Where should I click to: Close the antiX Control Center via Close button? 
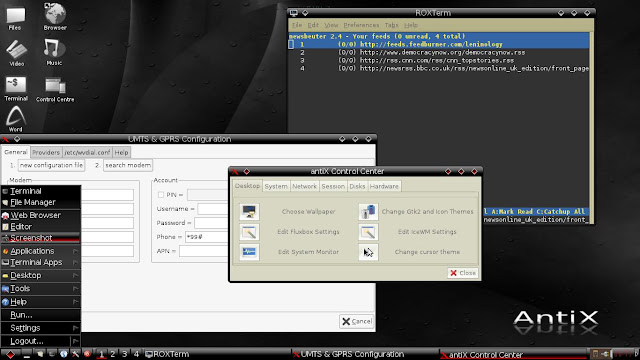[x=463, y=273]
